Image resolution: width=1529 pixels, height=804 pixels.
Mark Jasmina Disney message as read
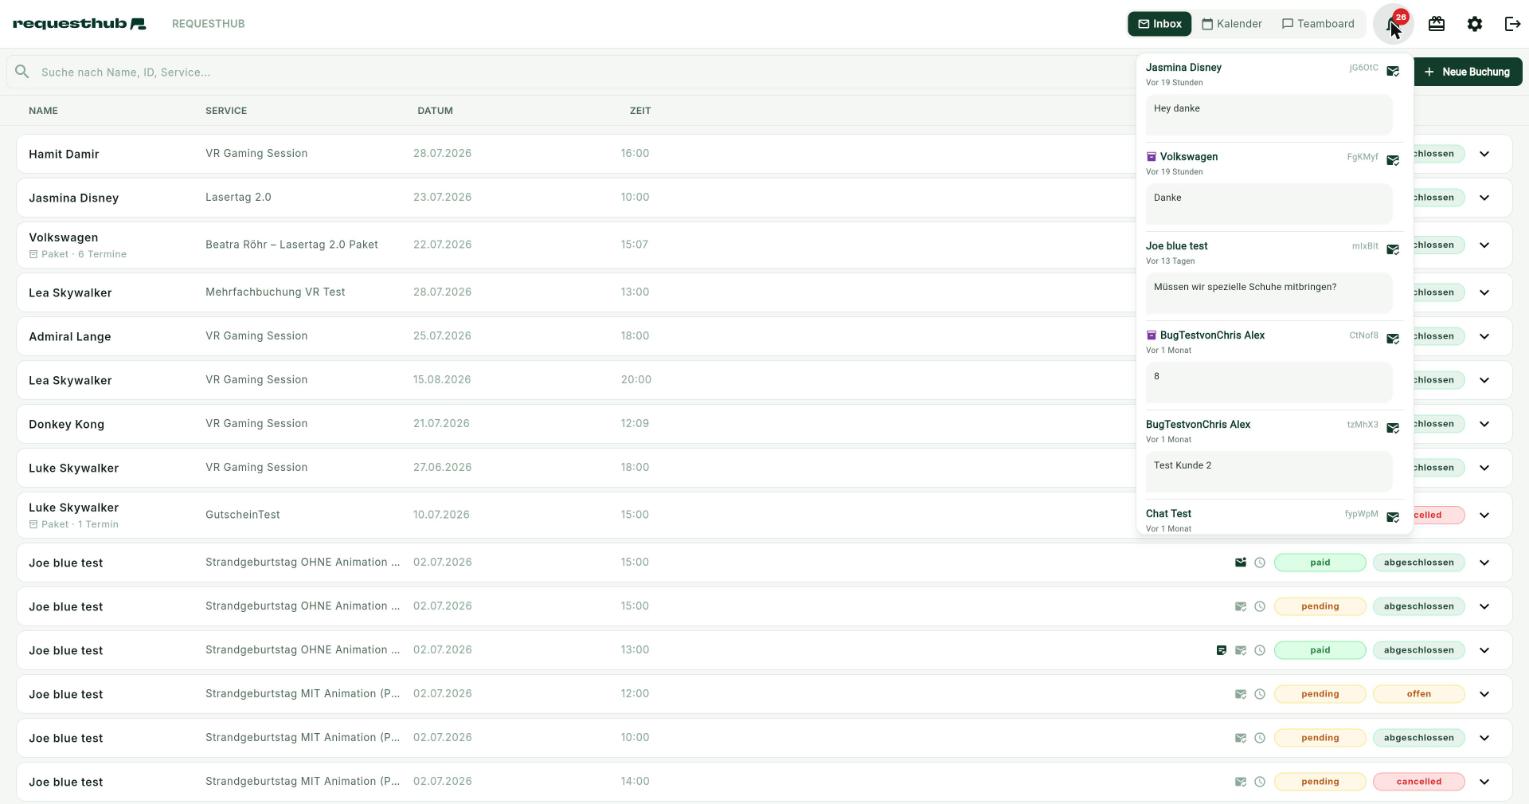1392,71
